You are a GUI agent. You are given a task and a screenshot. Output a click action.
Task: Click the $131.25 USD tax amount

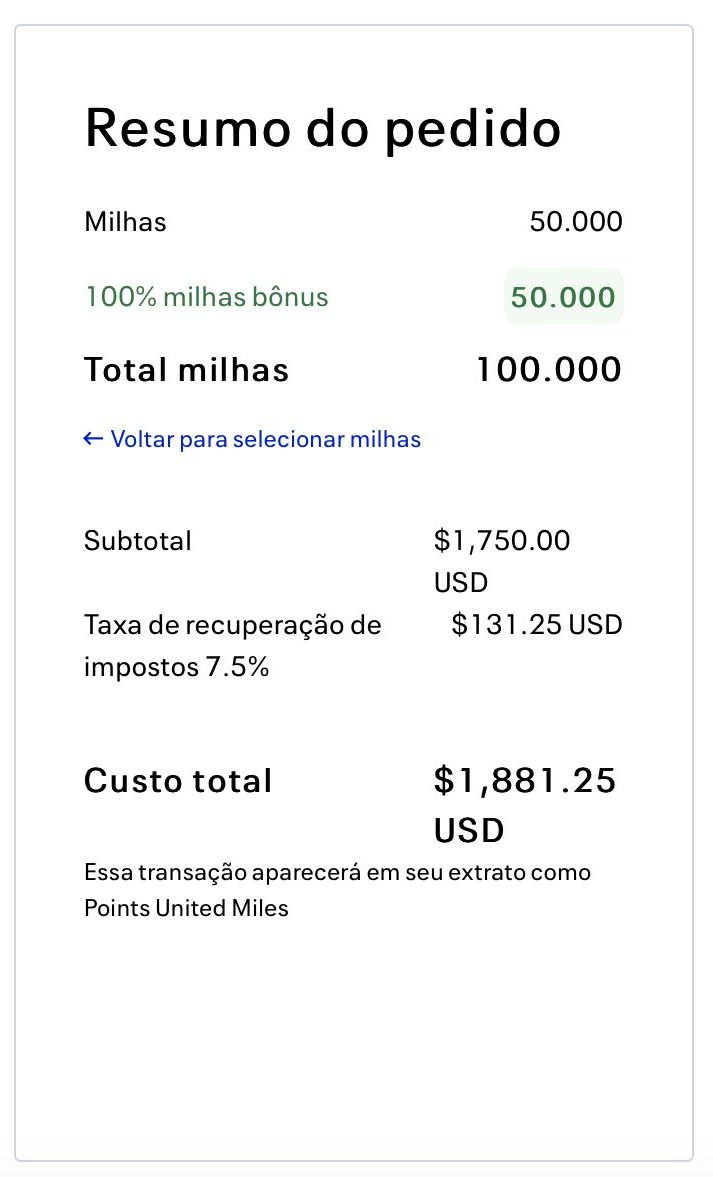[537, 625]
